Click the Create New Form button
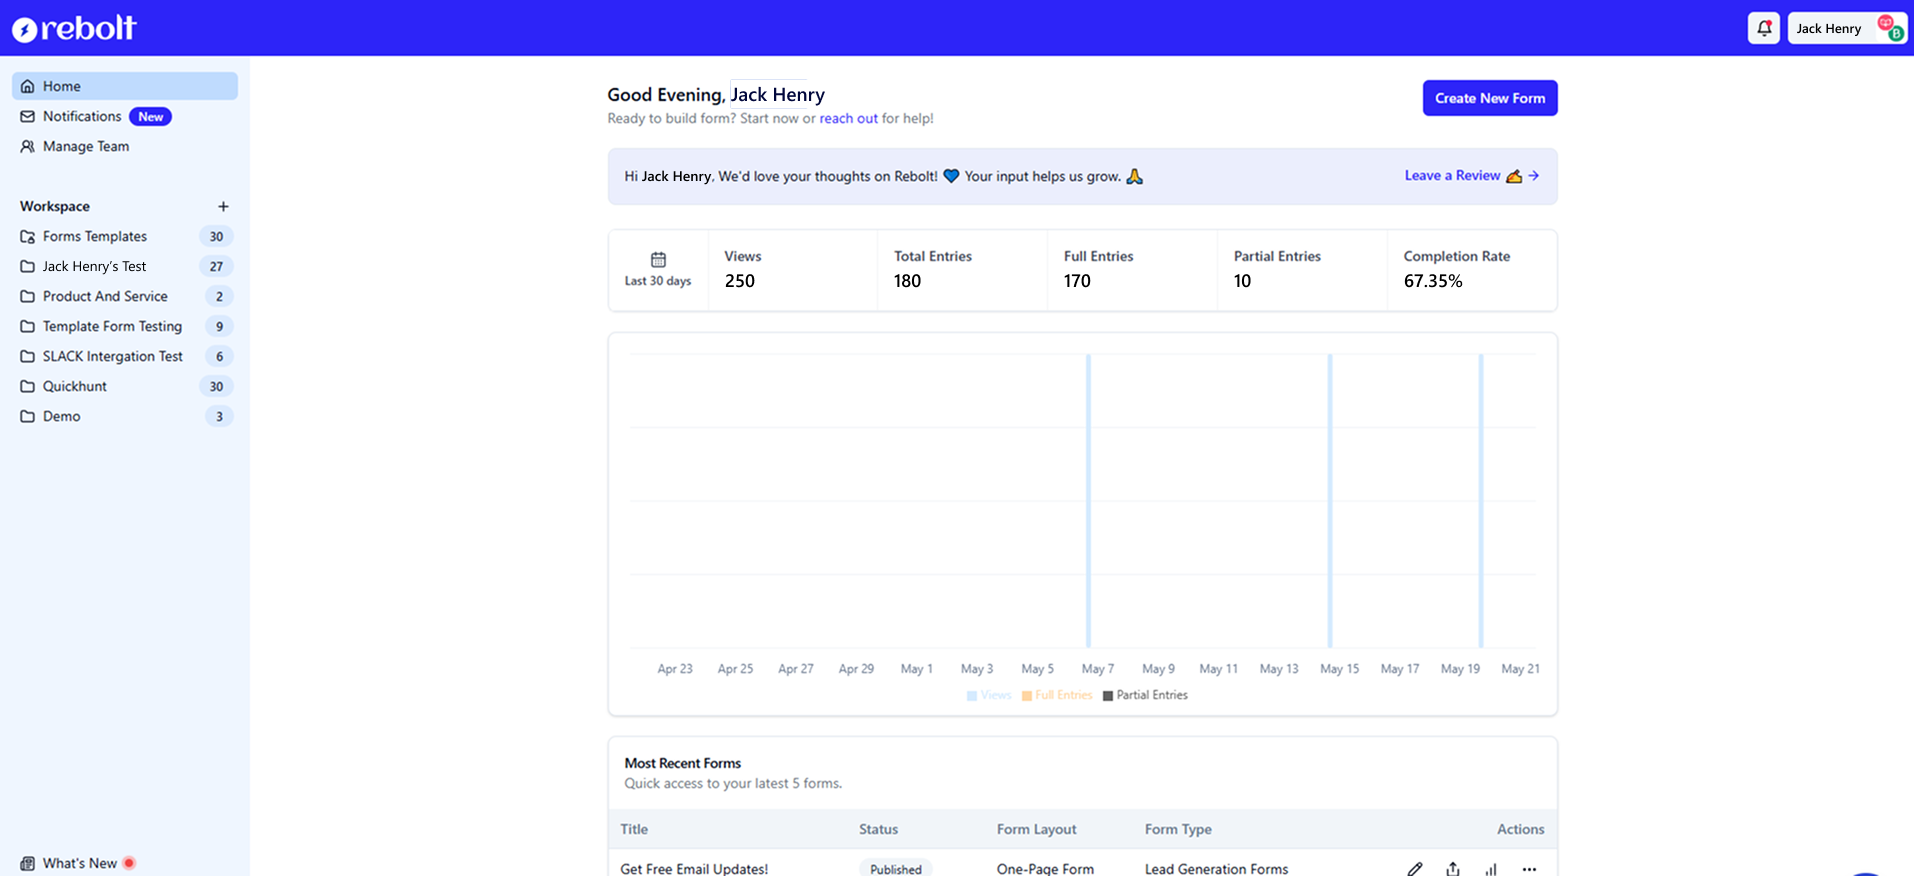 click(x=1489, y=98)
